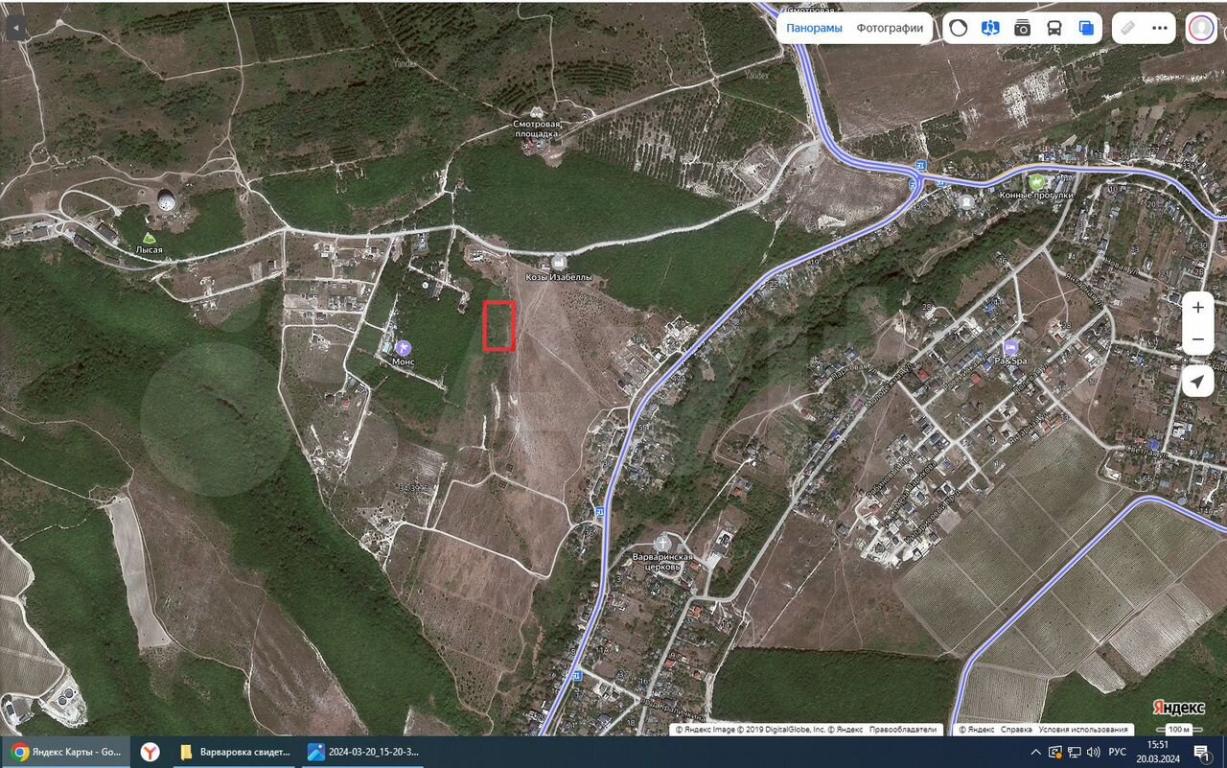Click the my location arrow button
The width and height of the screenshot is (1227, 768).
pos(1198,381)
